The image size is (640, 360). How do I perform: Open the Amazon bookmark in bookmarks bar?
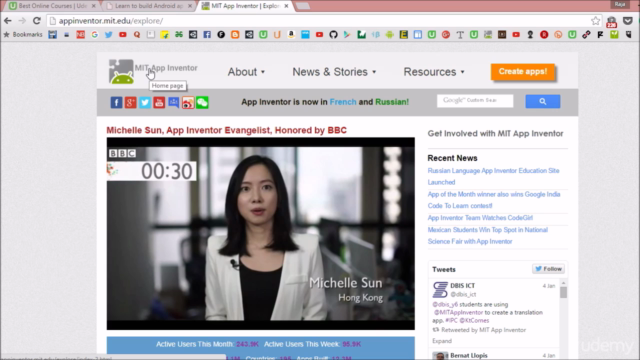click(291, 35)
